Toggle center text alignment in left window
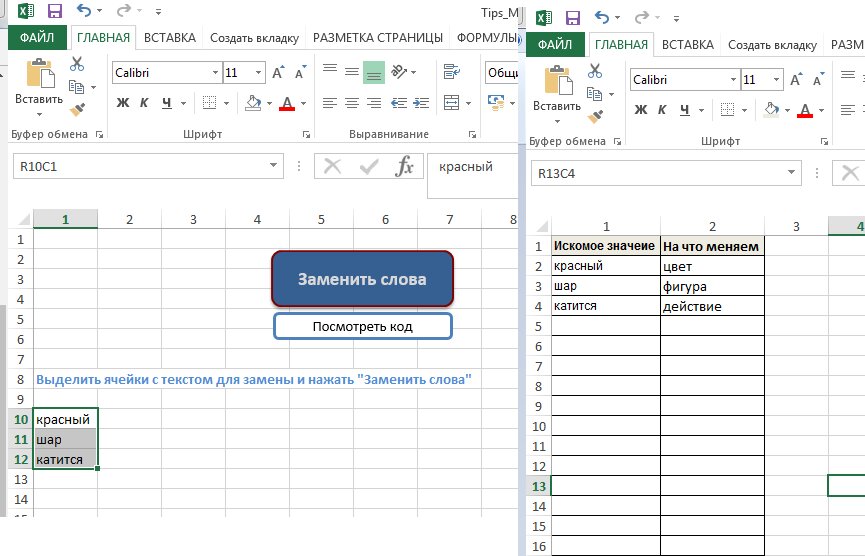The width and height of the screenshot is (865, 556). pyautogui.click(x=352, y=103)
